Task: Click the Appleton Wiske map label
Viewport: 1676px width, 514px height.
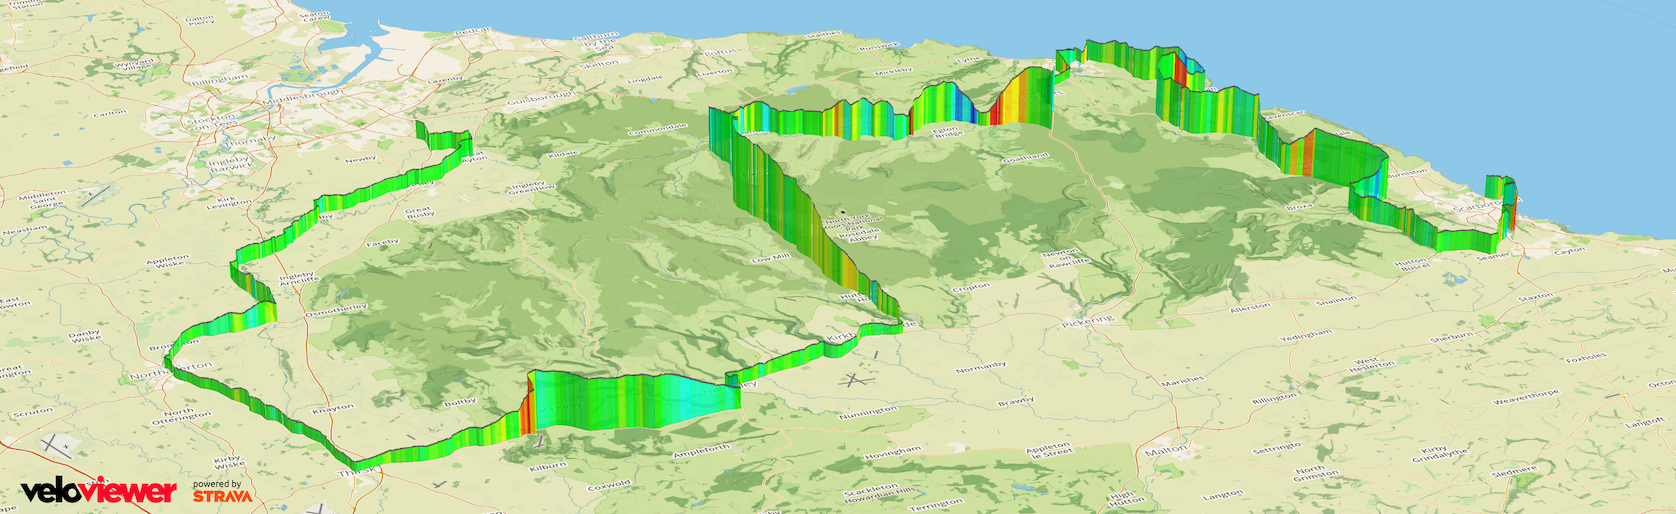Action: pyautogui.click(x=168, y=262)
